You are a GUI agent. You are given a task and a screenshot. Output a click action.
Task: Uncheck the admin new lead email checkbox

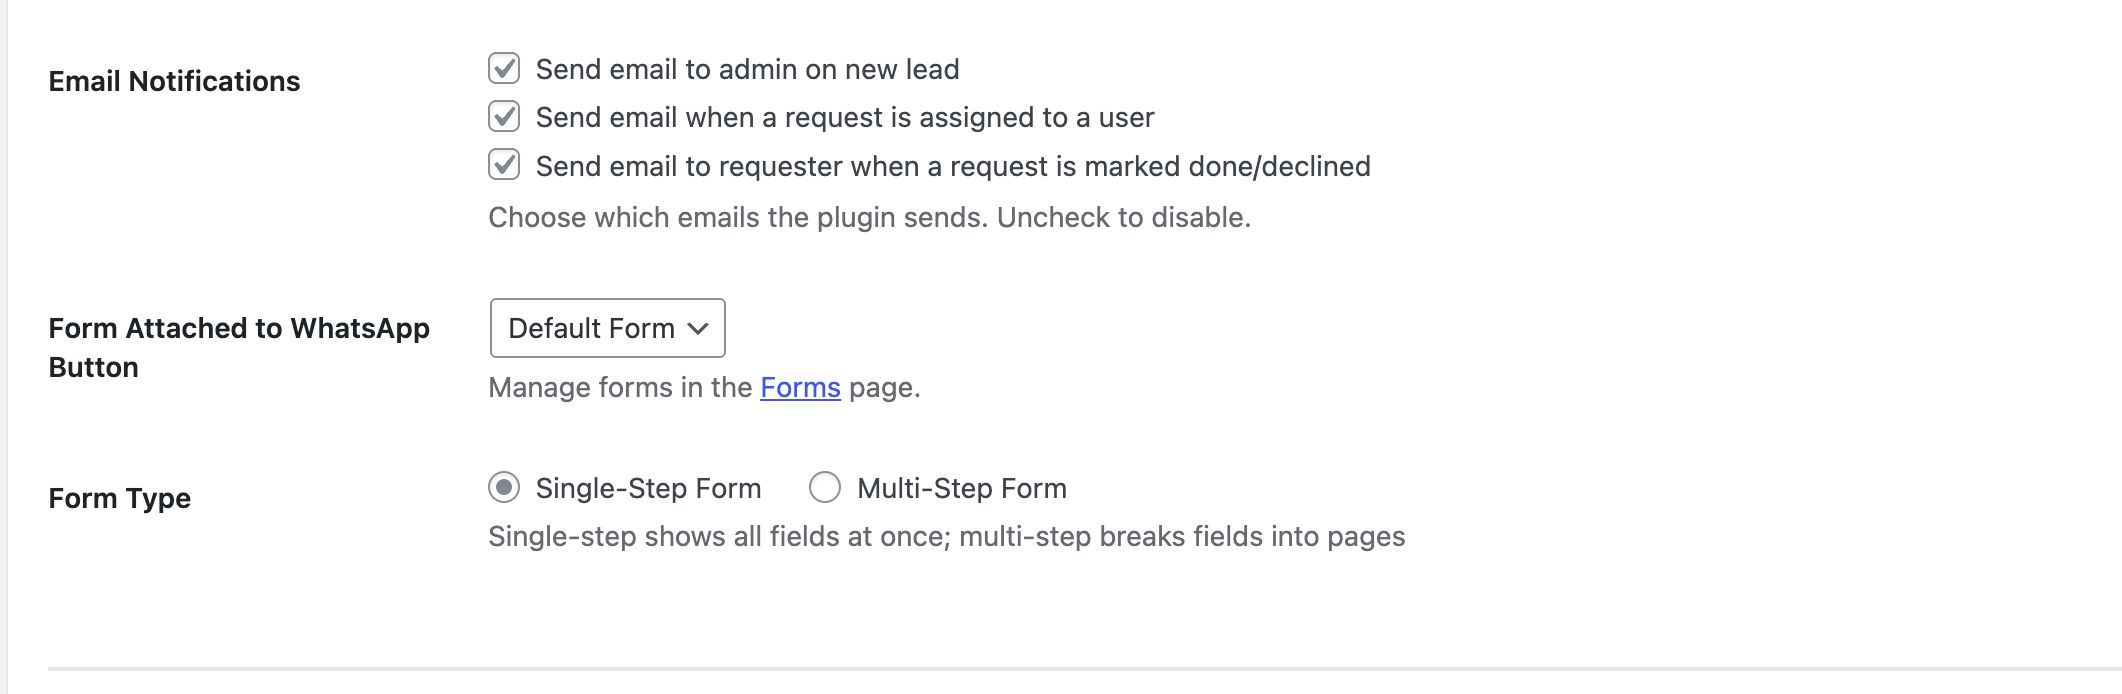(504, 69)
